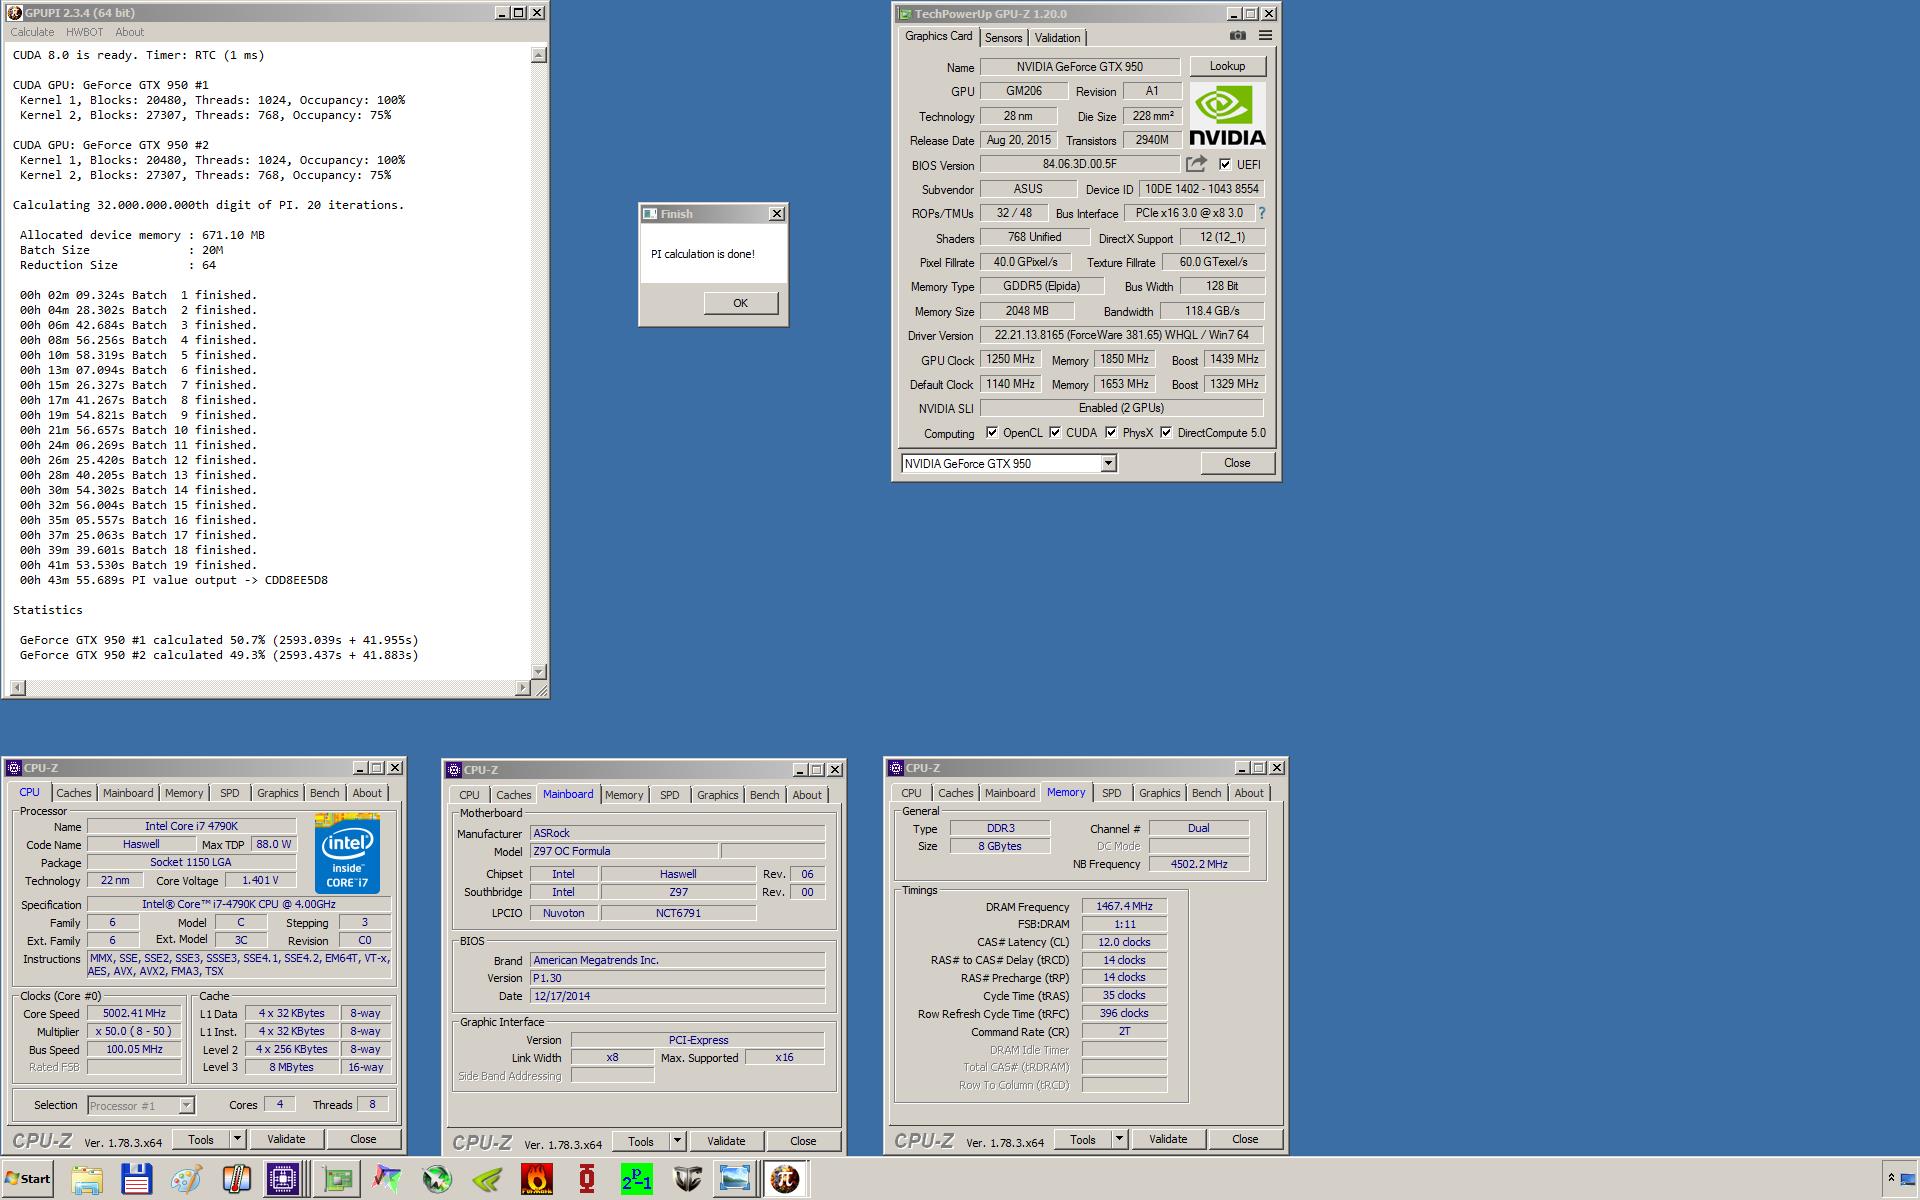Open the About menu in GPUPI
The image size is (1920, 1200).
[x=130, y=32]
